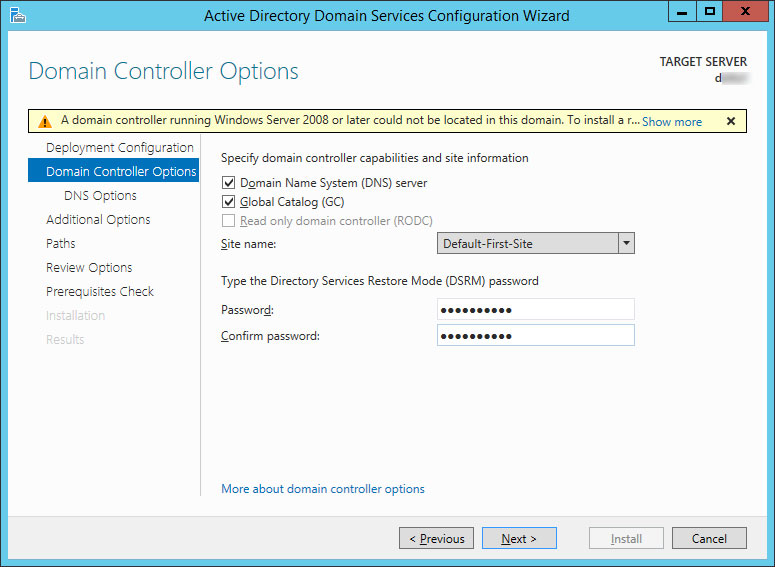
Task: Uncheck Domain Name System (DNS) server
Action: 228,183
